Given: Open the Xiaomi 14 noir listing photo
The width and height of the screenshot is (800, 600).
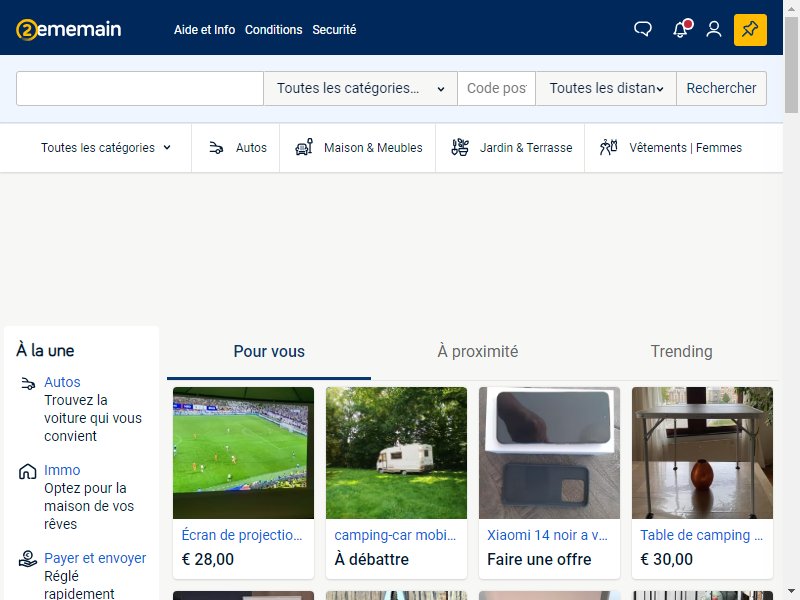Looking at the screenshot, I should 549,453.
